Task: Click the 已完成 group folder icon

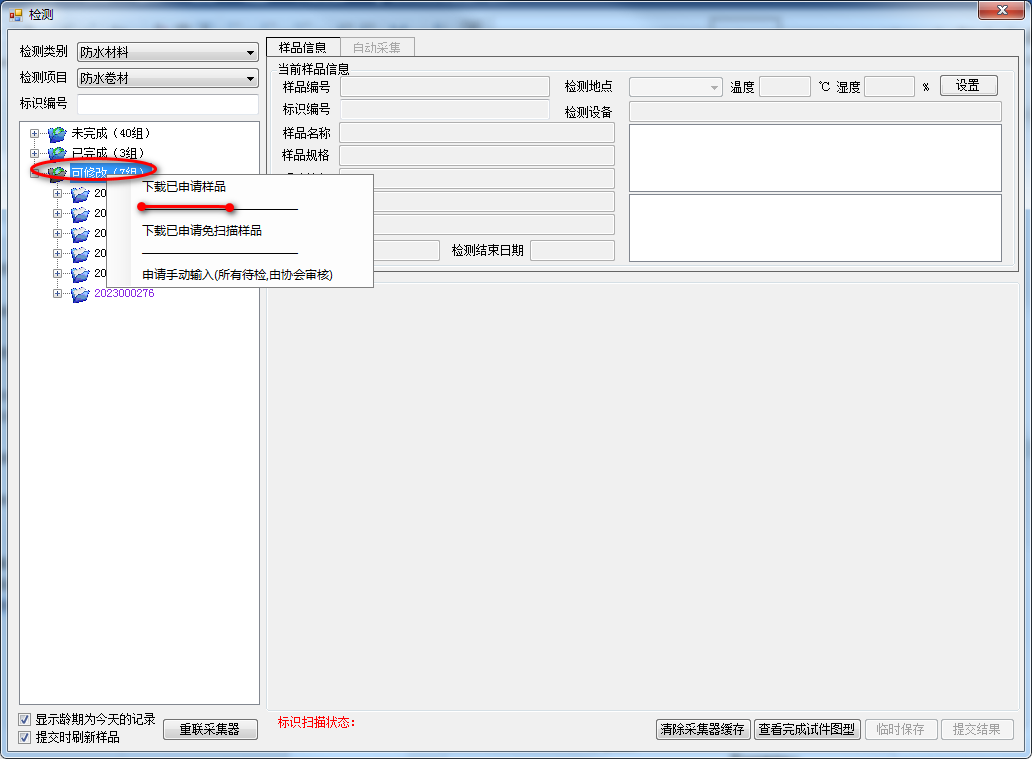Action: click(56, 153)
